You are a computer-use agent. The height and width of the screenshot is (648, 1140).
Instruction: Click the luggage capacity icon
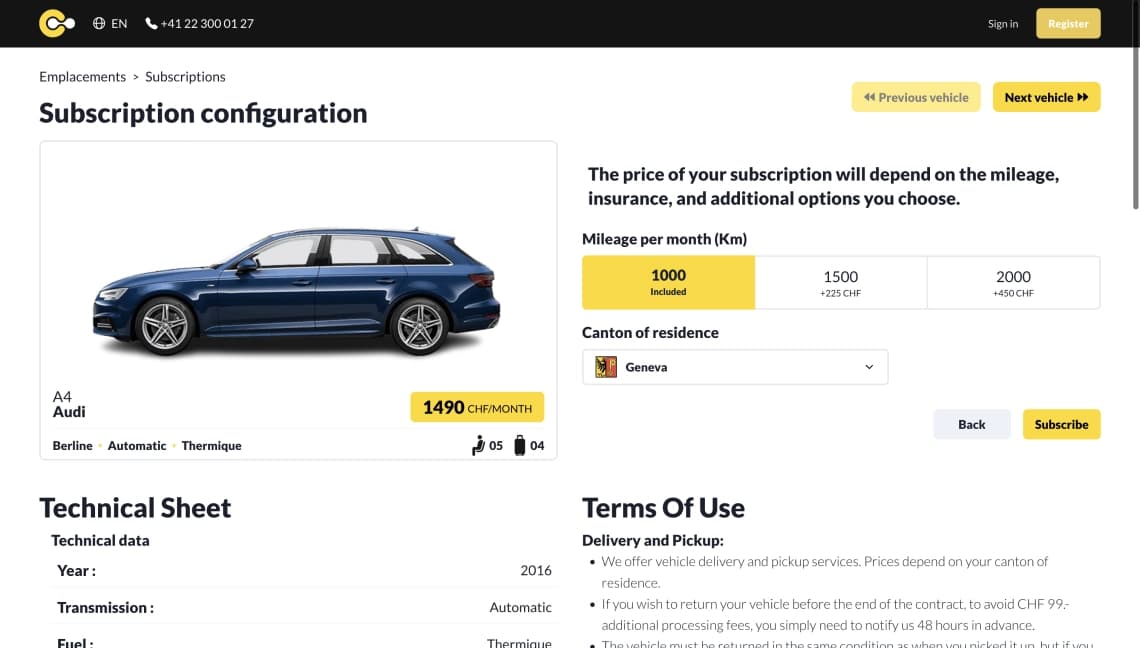520,445
